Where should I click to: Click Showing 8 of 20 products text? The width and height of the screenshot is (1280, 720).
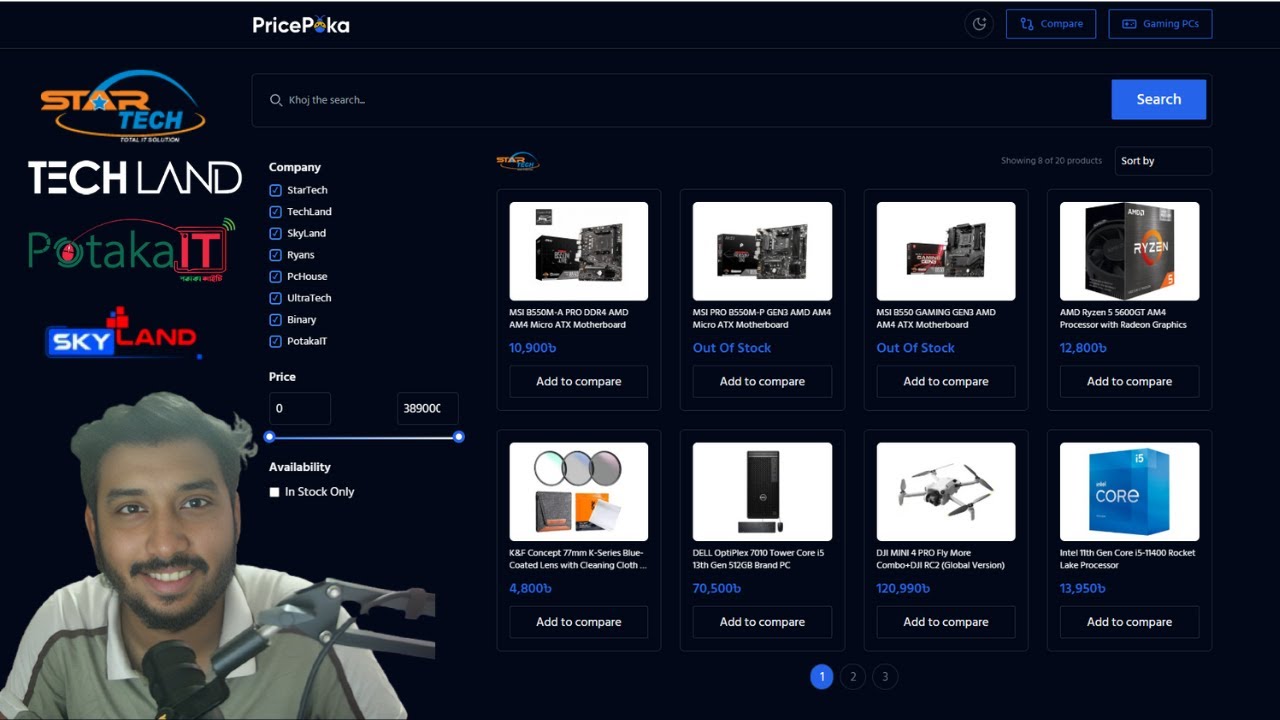point(1051,161)
